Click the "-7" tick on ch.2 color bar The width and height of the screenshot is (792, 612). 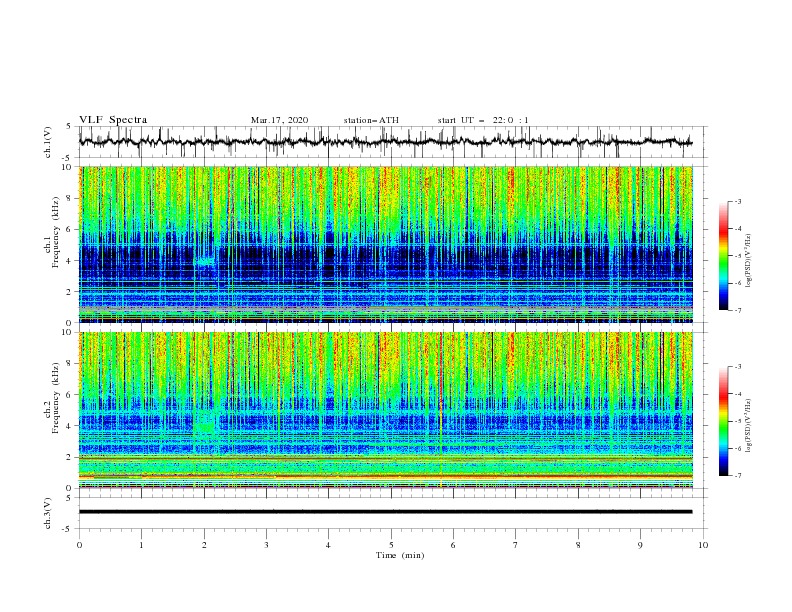click(x=738, y=476)
